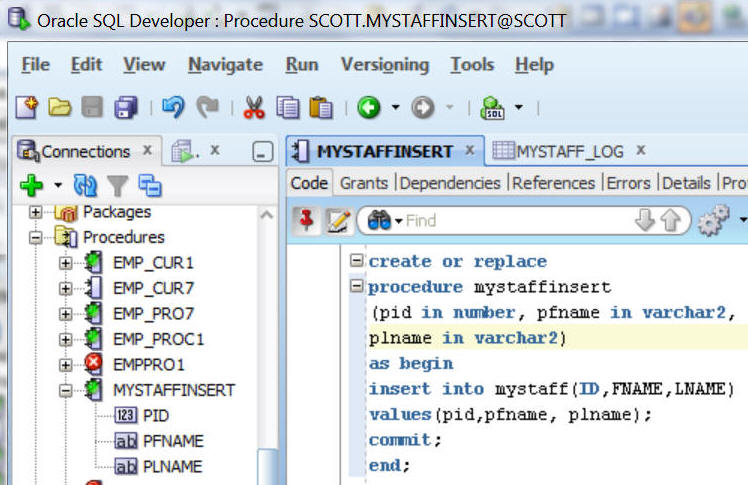This screenshot has height=485, width=748.
Task: Click the Filter funnel icon
Action: 117,186
